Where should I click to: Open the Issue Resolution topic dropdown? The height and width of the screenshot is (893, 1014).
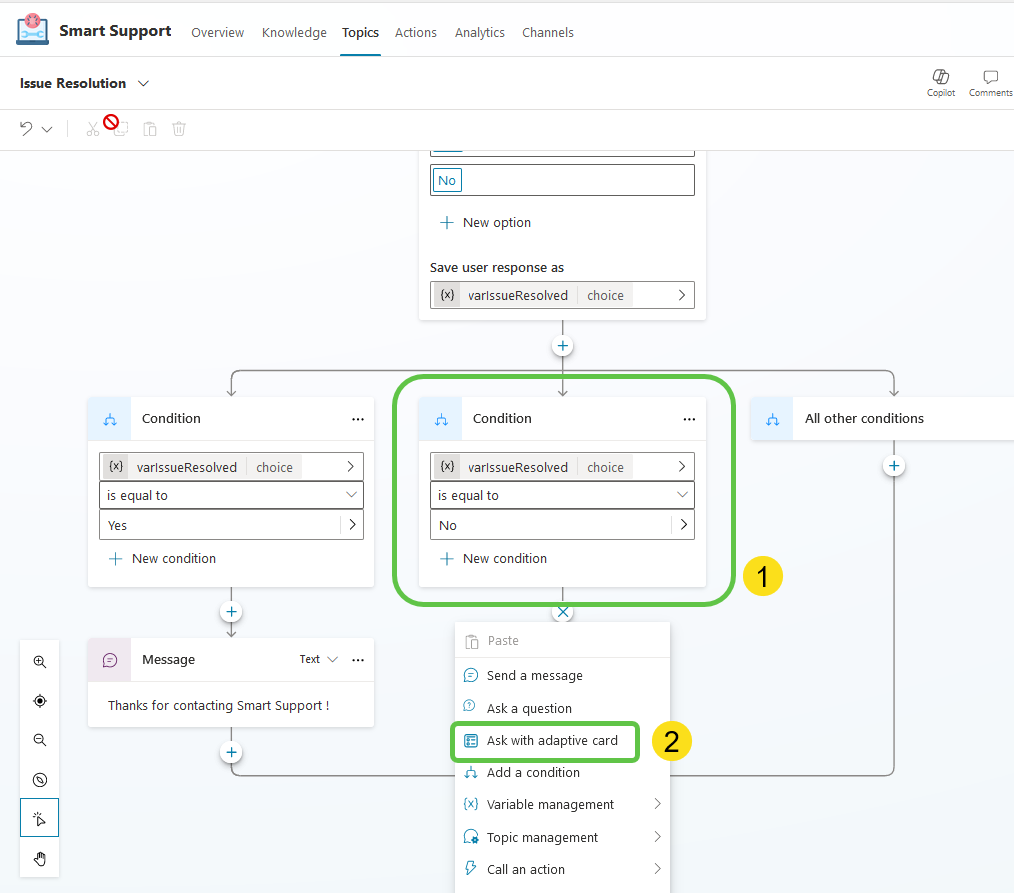(141, 83)
